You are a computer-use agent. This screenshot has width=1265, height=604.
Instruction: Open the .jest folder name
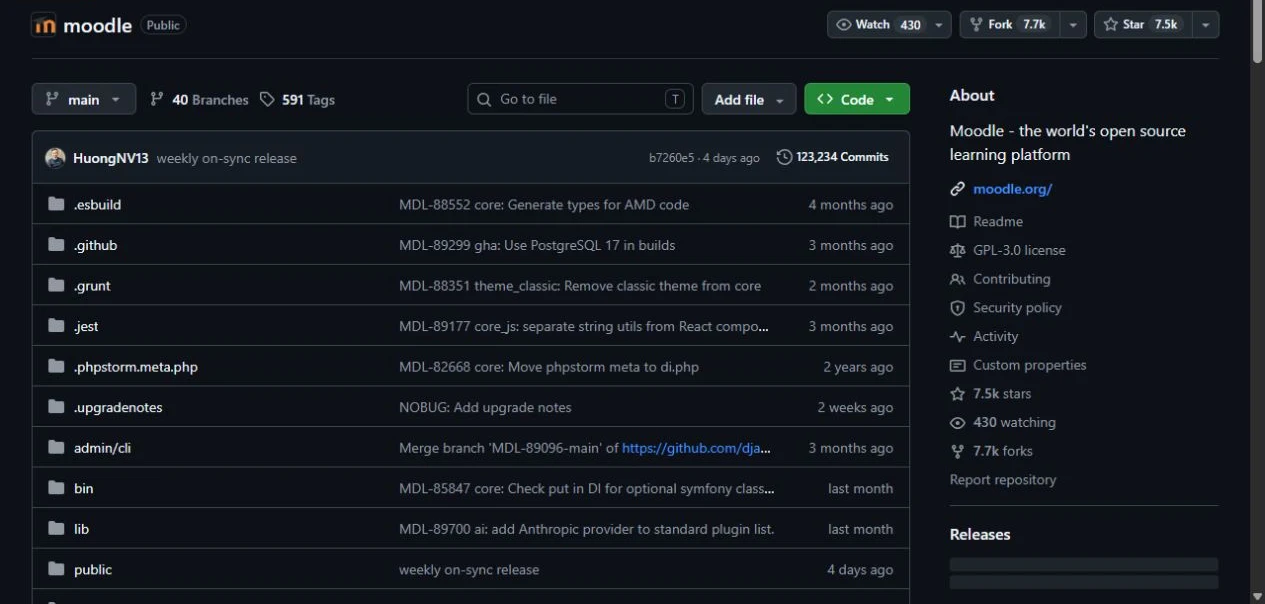click(86, 326)
